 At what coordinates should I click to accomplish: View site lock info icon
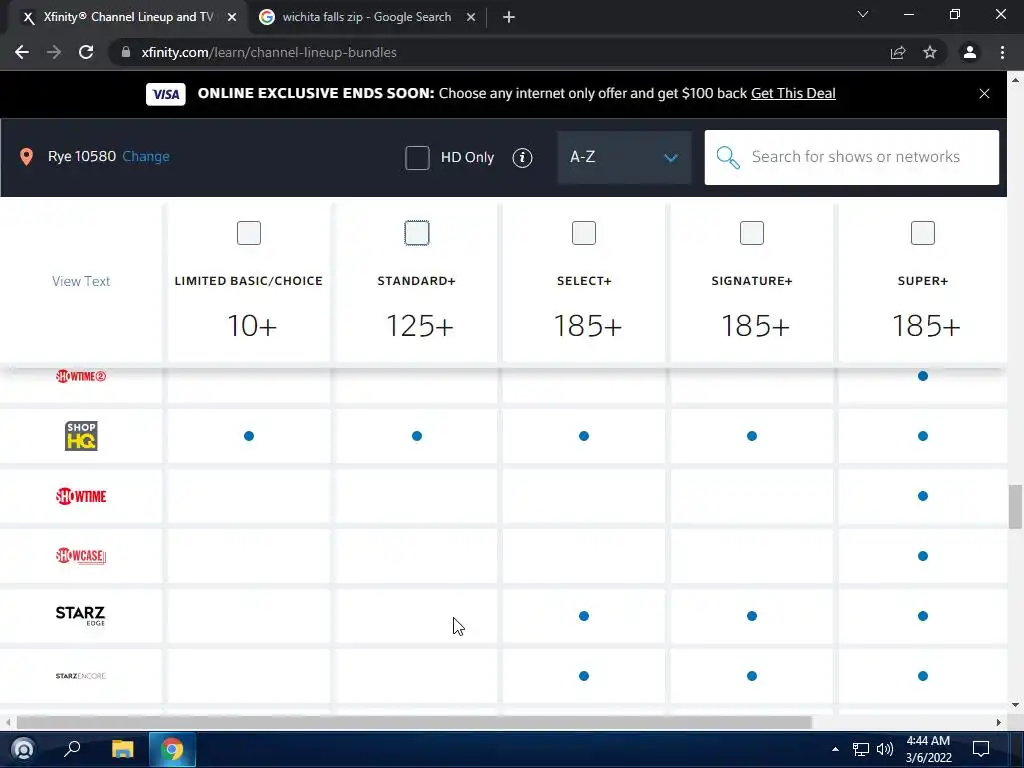click(126, 52)
